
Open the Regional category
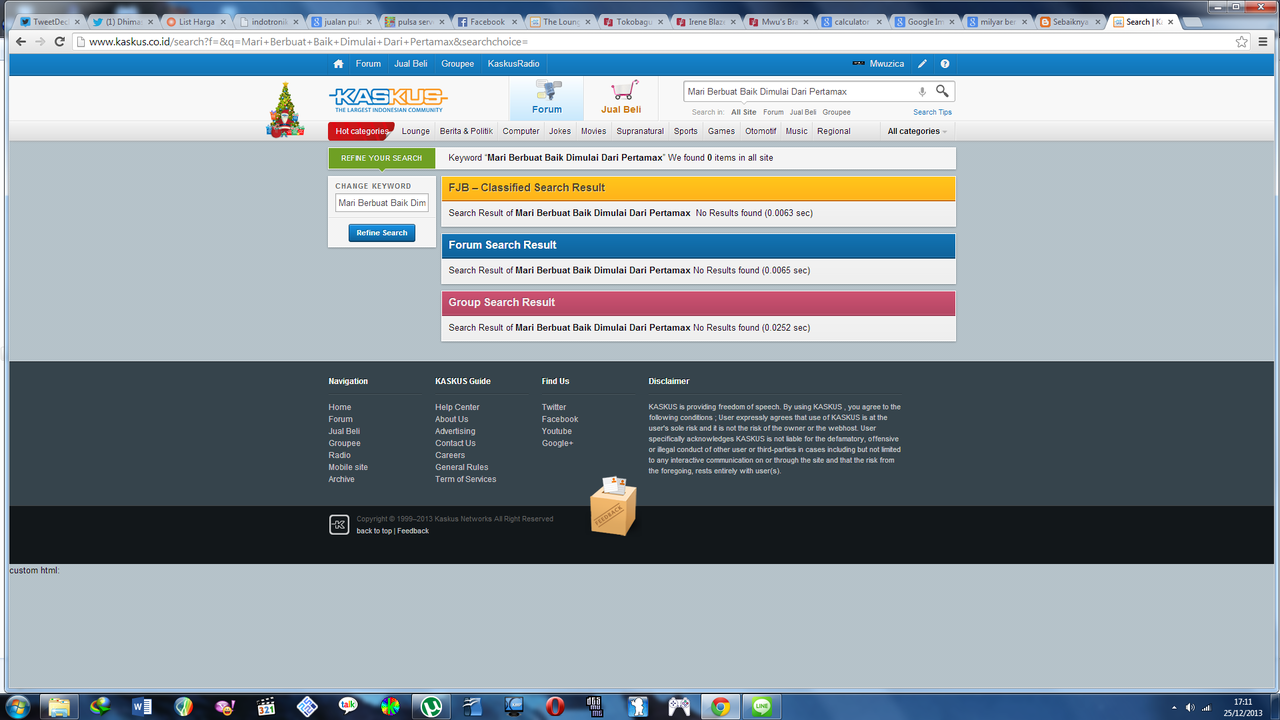pos(834,131)
